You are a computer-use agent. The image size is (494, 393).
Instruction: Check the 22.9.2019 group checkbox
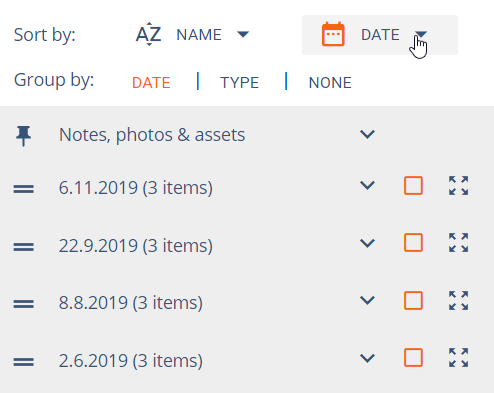(x=413, y=243)
